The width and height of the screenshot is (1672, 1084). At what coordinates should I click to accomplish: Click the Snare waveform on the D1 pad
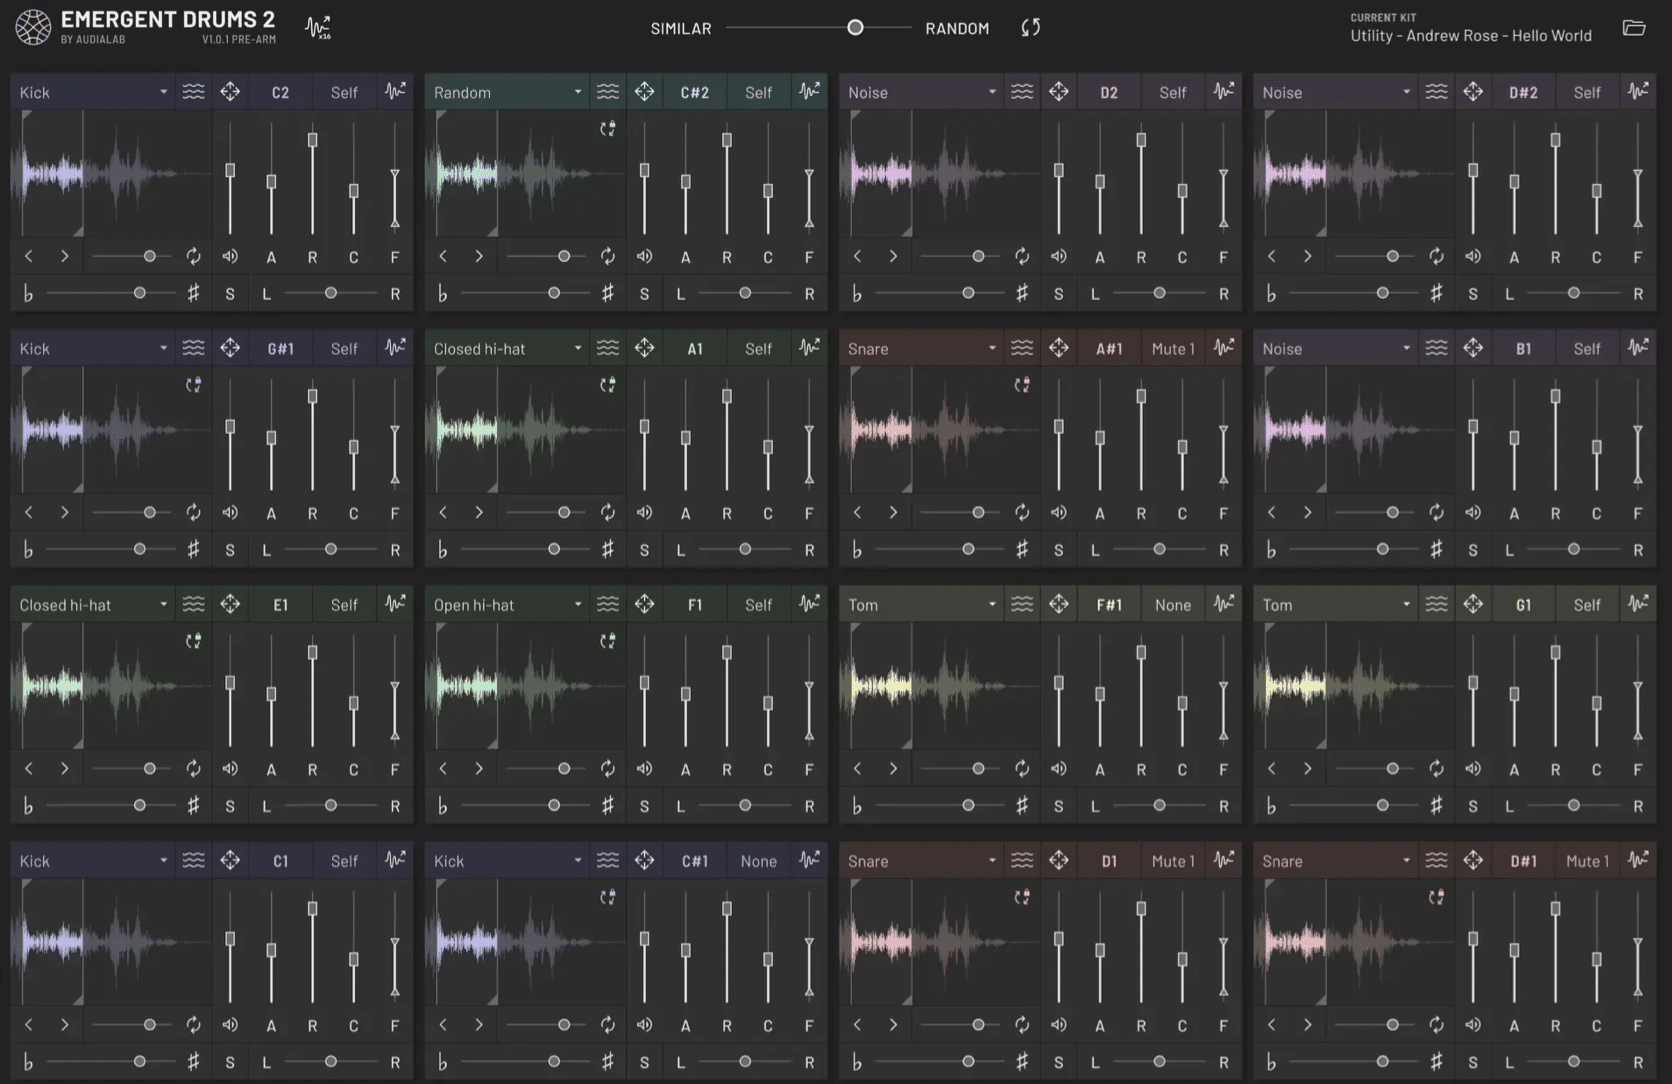click(940, 942)
